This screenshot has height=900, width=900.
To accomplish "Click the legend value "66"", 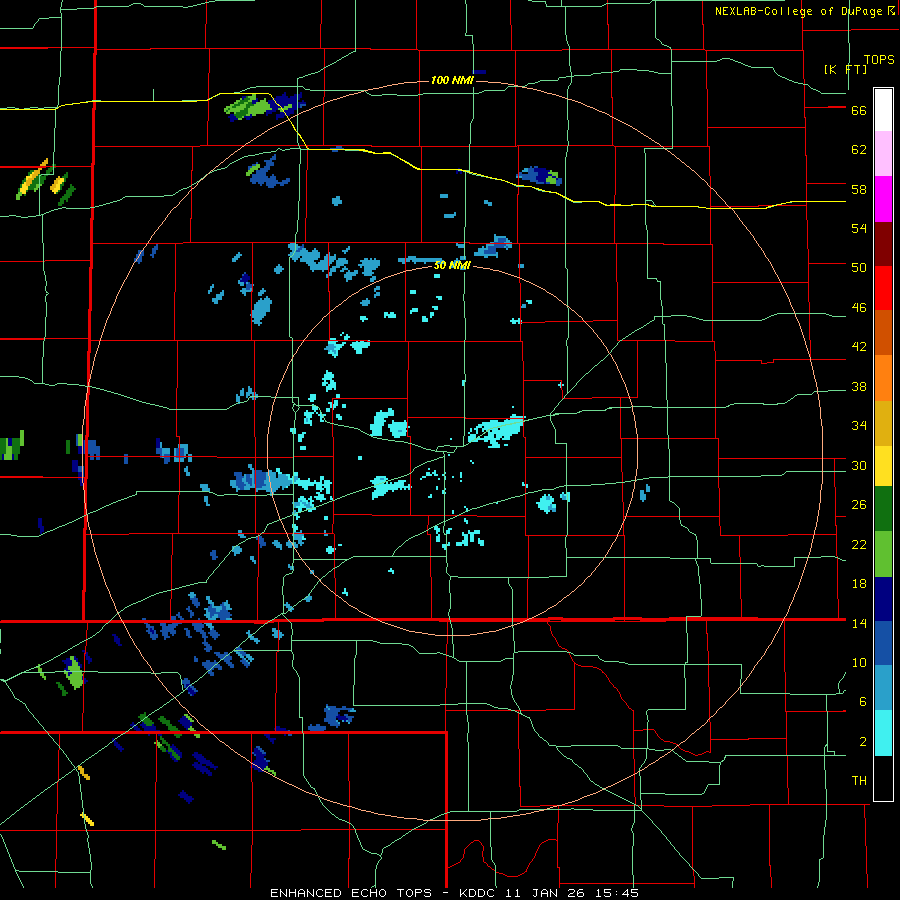I will (859, 110).
